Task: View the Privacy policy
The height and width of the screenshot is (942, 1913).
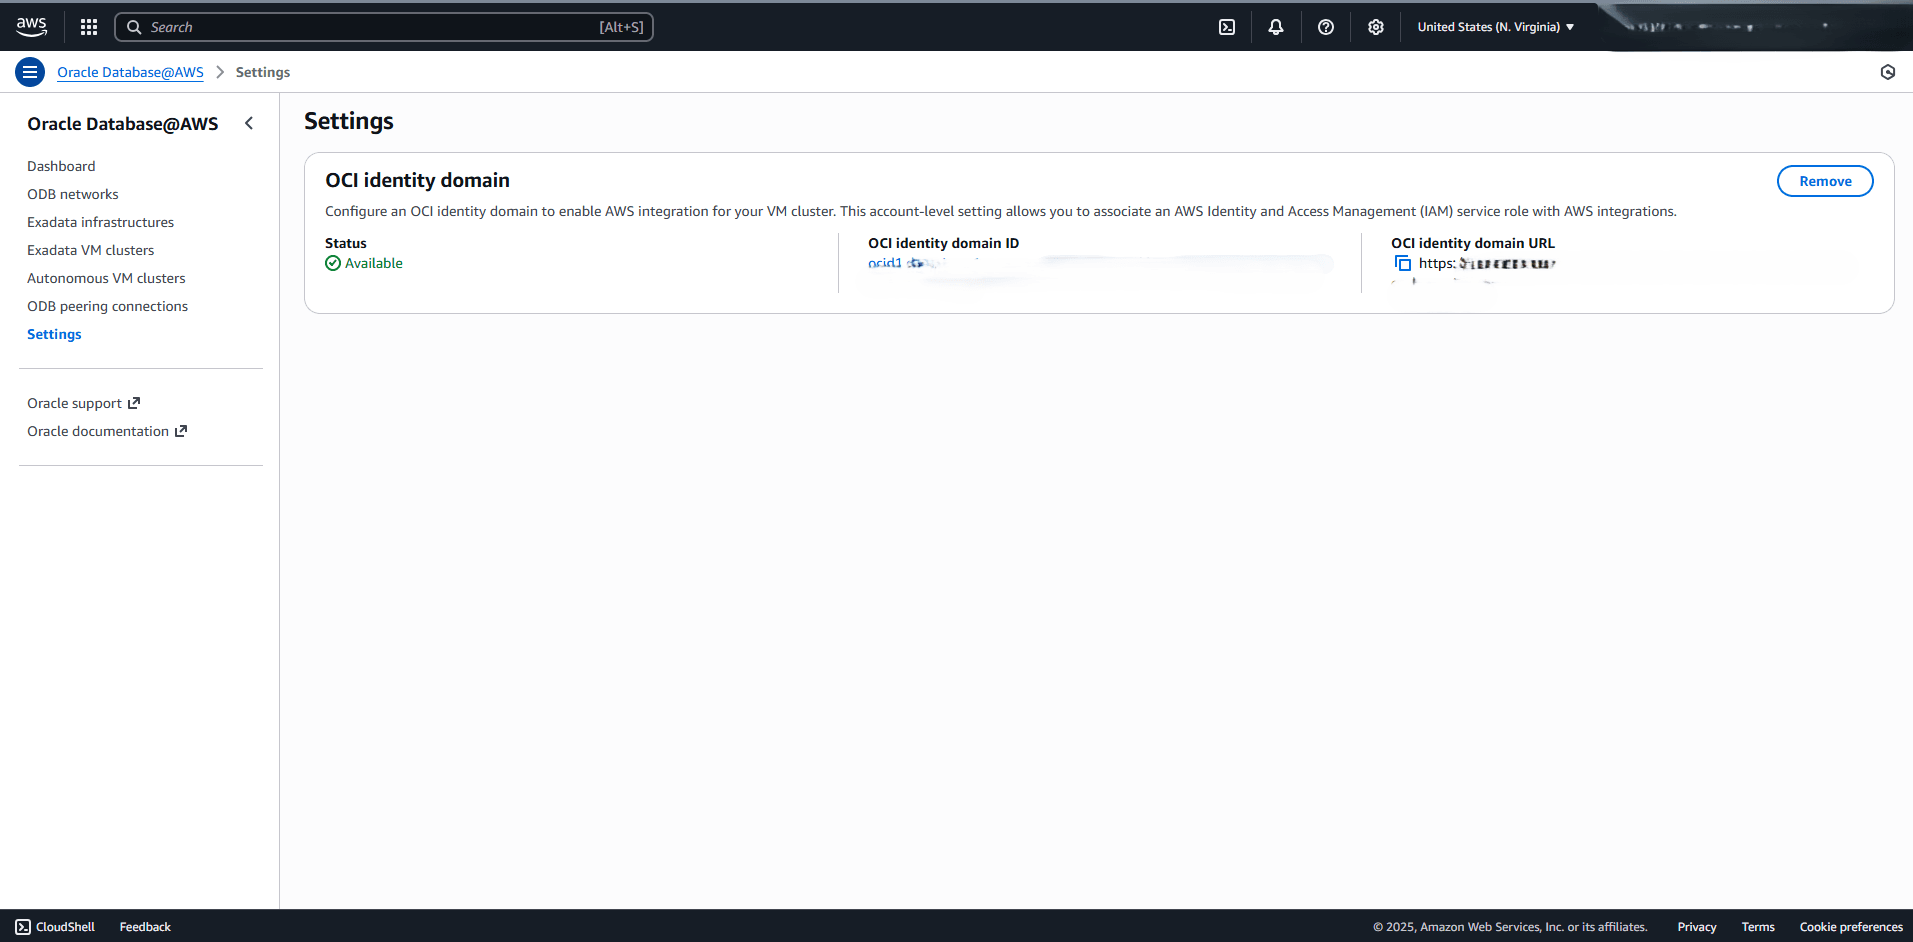Action: (1696, 926)
